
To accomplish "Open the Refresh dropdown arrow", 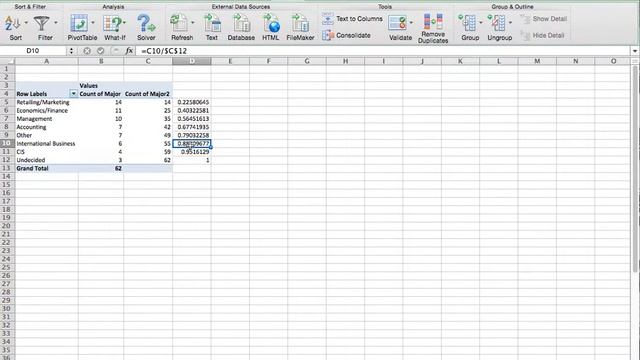I will (x=193, y=23).
